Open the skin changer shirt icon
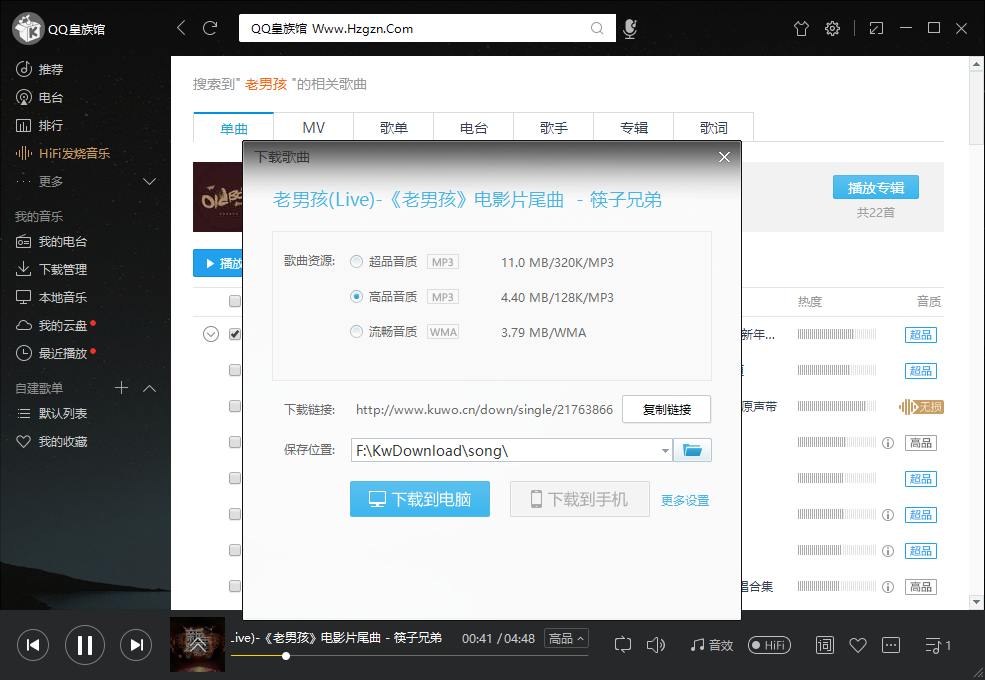The width and height of the screenshot is (985, 680). click(801, 29)
